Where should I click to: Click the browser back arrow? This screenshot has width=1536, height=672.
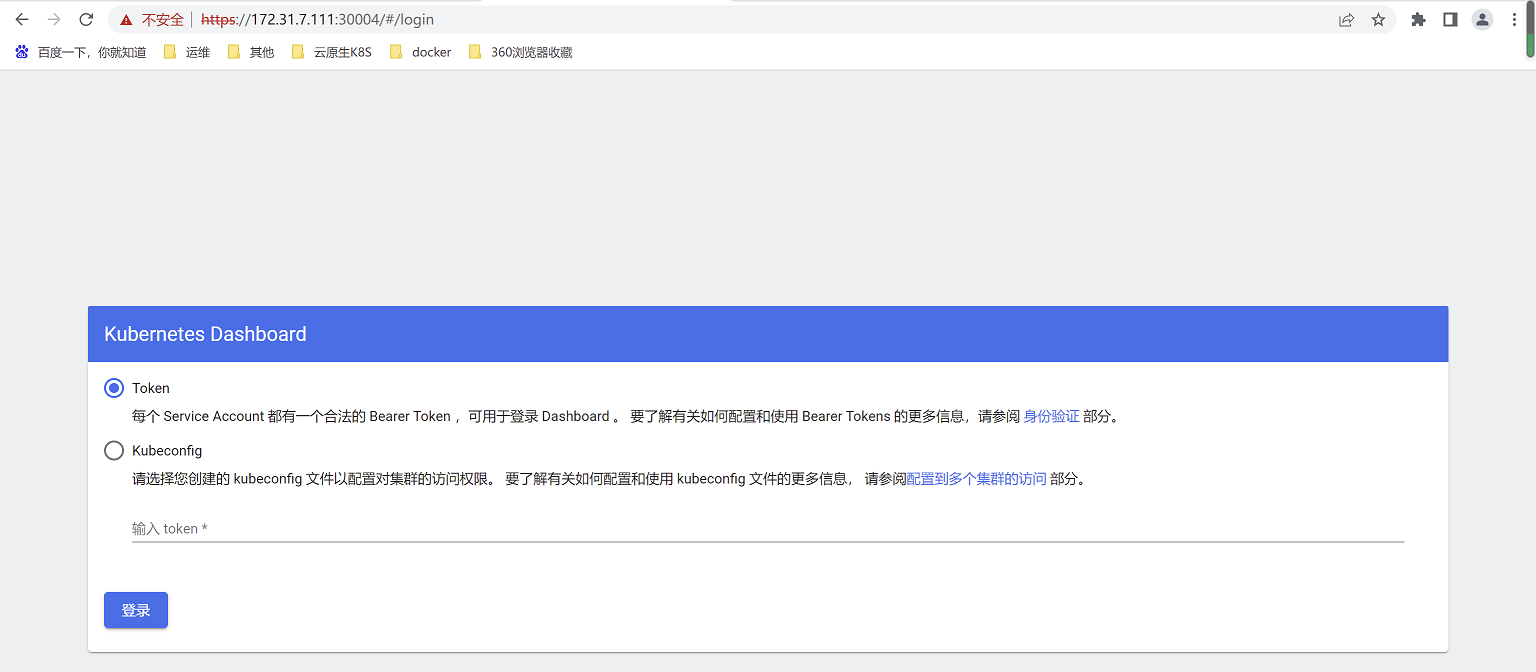point(22,19)
